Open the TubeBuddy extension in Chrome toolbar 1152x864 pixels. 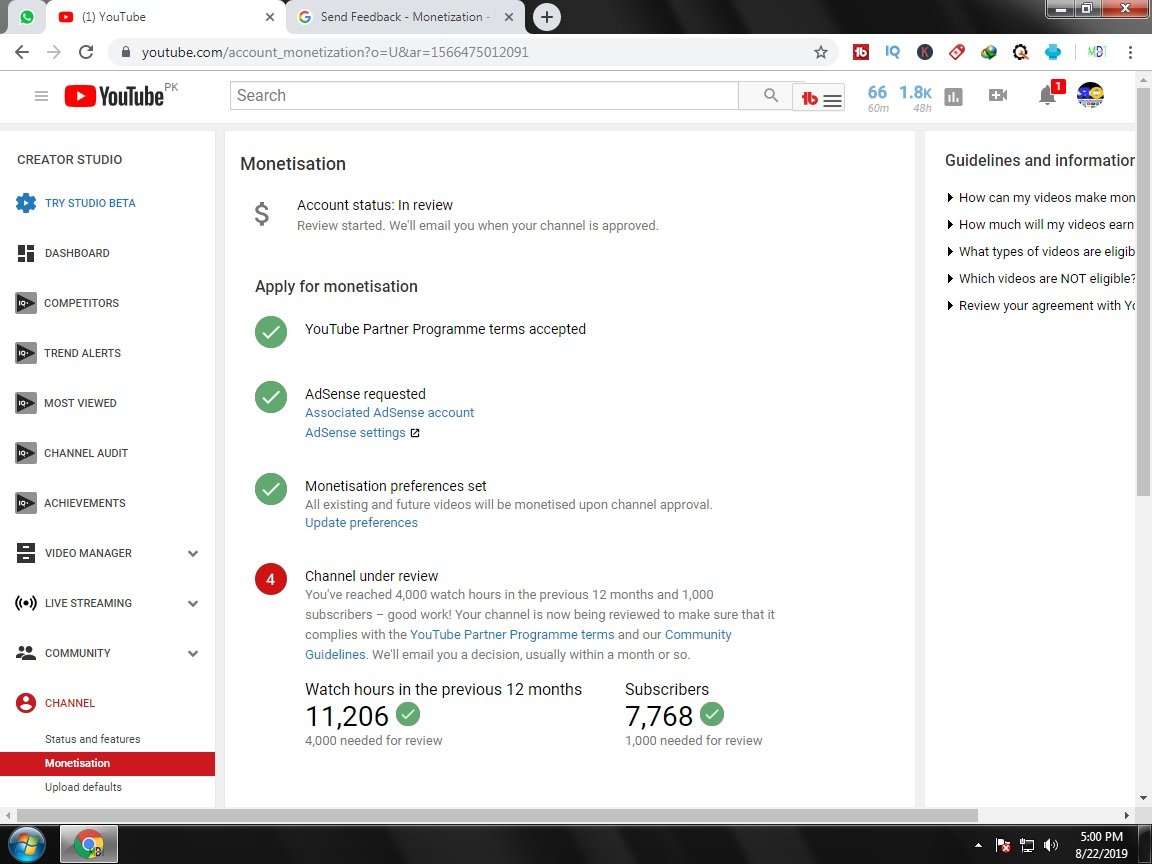(x=860, y=52)
